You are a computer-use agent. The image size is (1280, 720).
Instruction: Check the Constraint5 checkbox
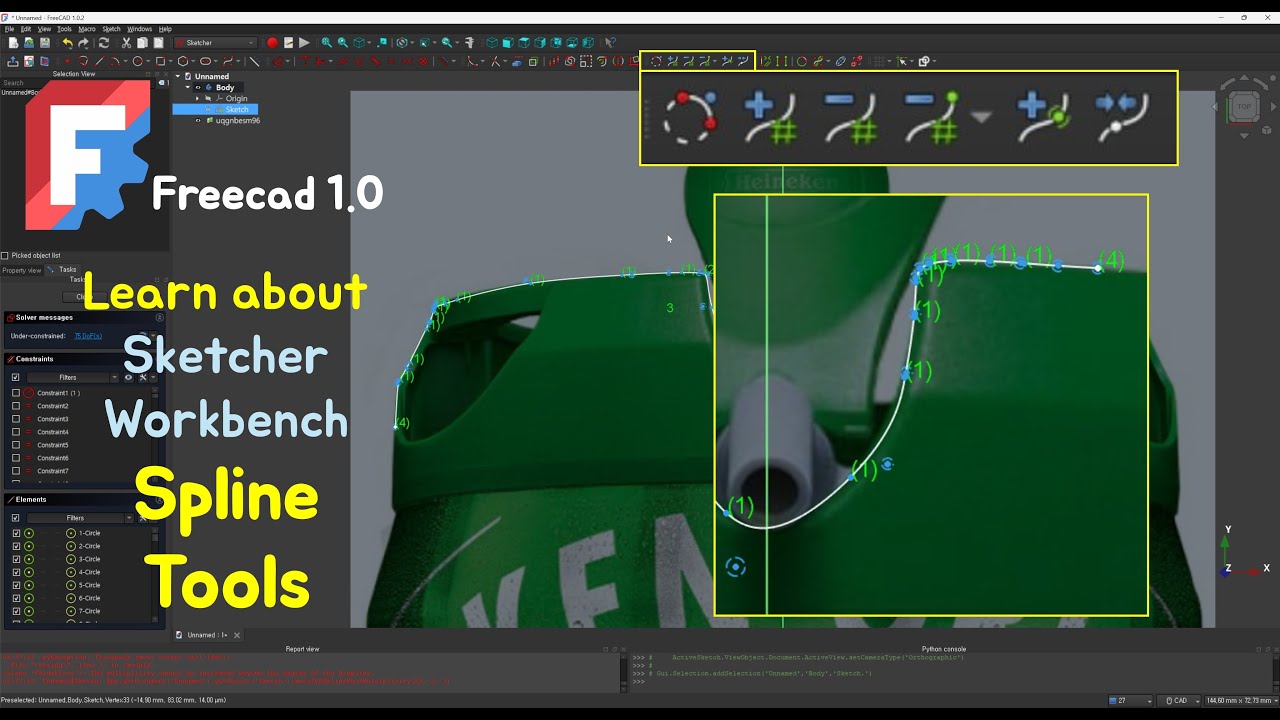(15, 445)
